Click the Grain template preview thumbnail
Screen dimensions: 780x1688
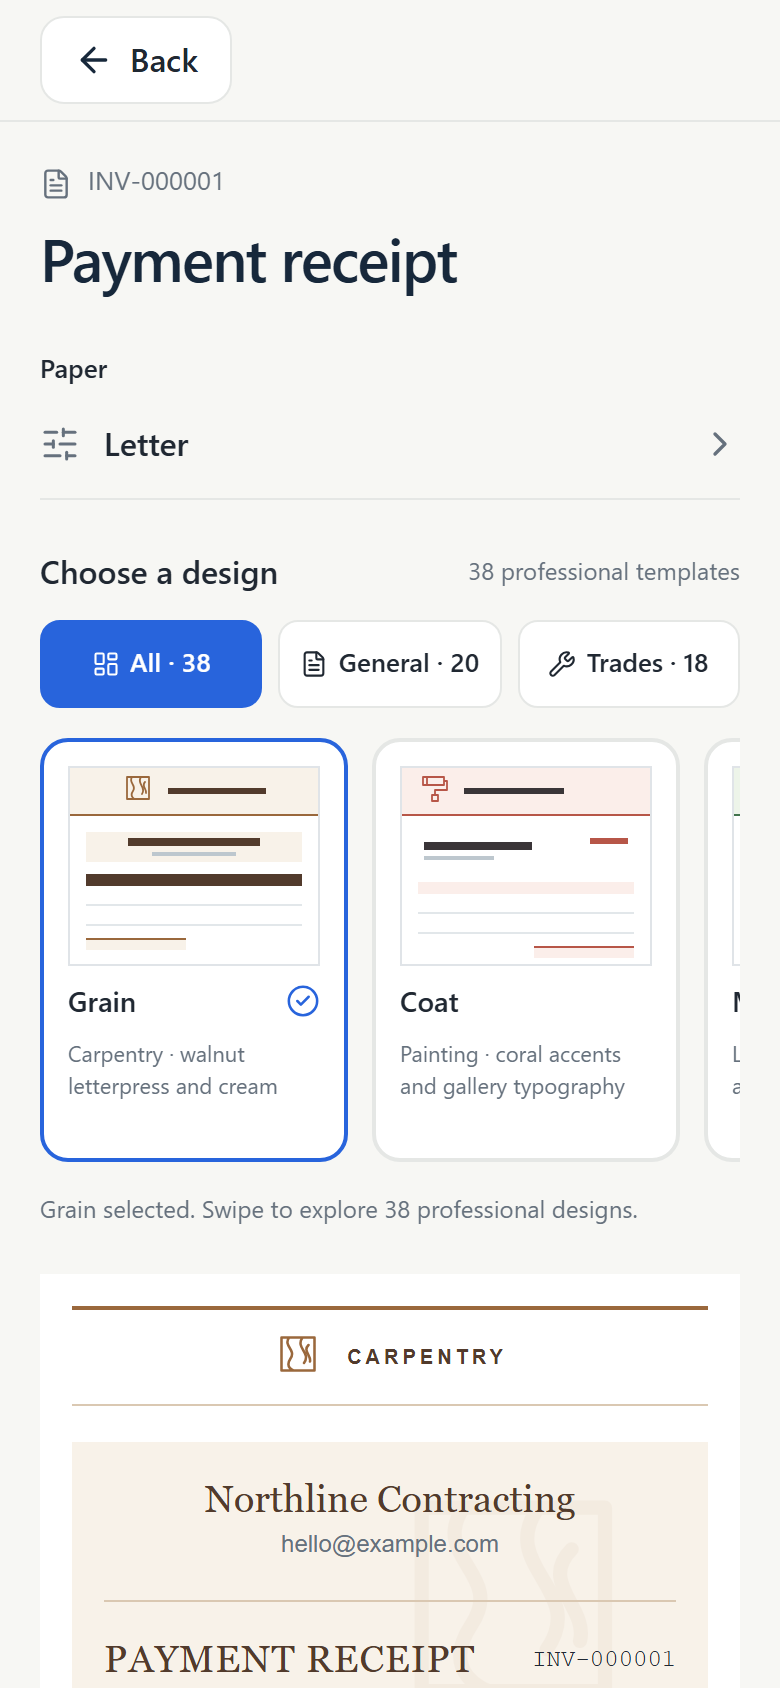[194, 866]
